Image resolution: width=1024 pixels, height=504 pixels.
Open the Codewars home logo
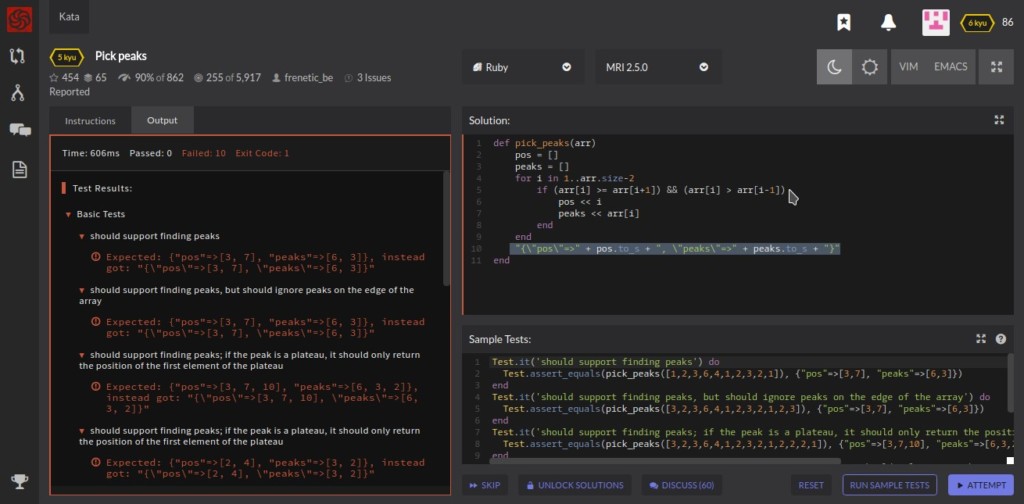20,20
